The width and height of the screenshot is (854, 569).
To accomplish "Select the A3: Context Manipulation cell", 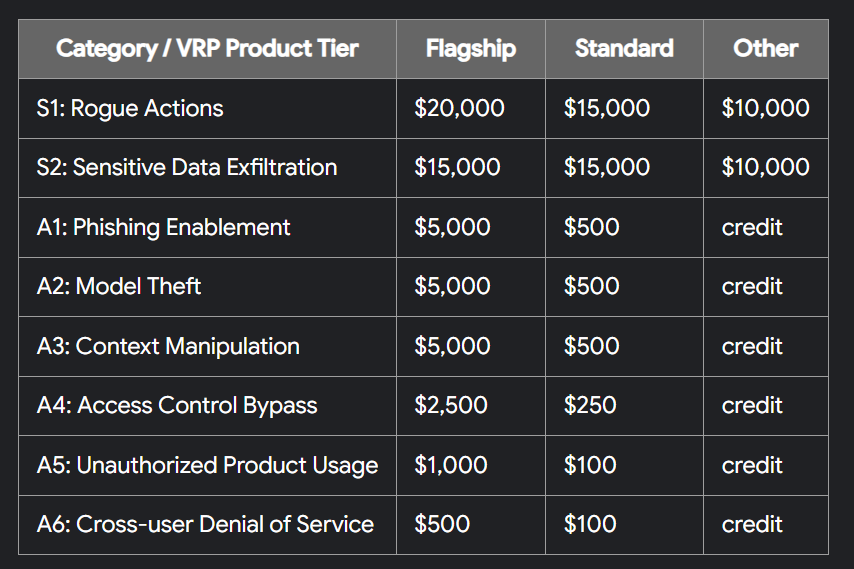I will pyautogui.click(x=168, y=346).
